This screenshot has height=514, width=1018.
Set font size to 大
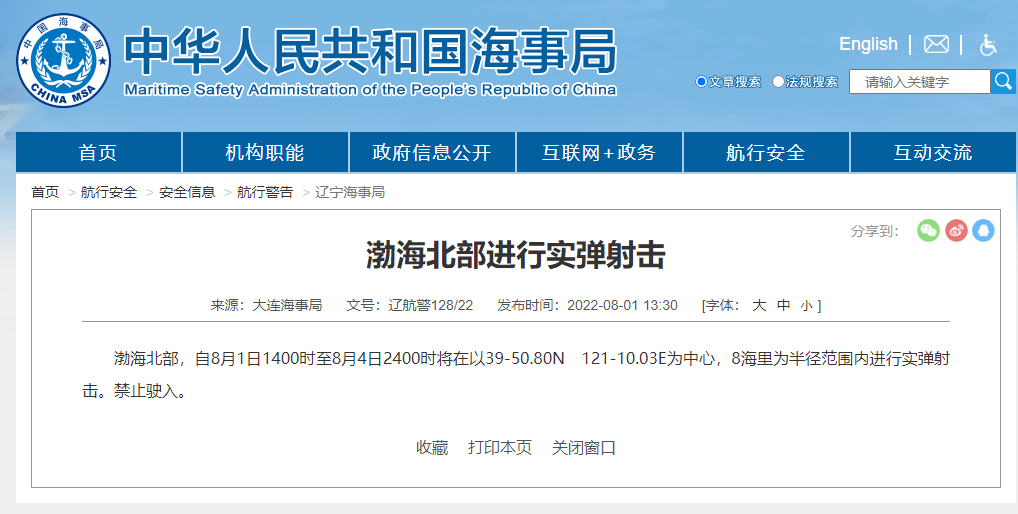(x=759, y=305)
